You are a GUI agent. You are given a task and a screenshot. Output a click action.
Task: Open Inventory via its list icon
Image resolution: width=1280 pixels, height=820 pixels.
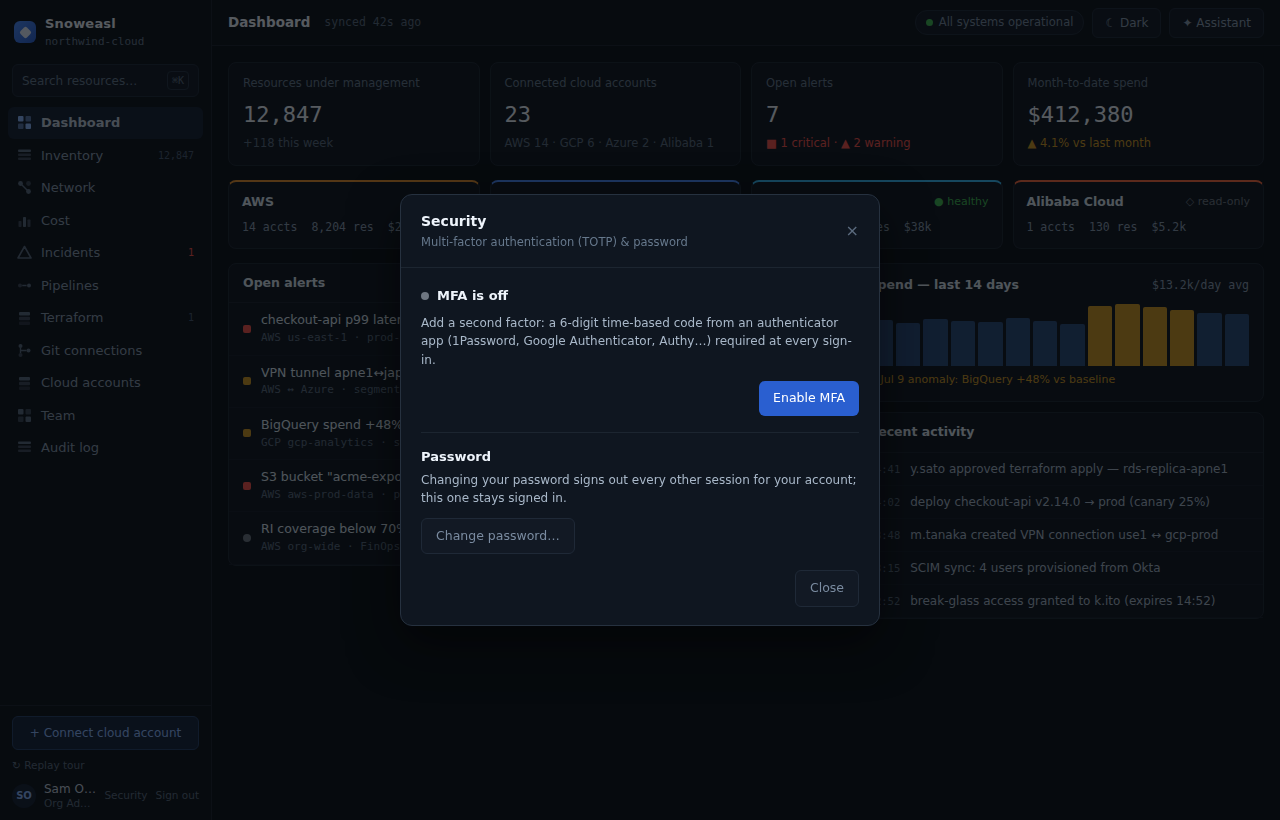[24, 155]
